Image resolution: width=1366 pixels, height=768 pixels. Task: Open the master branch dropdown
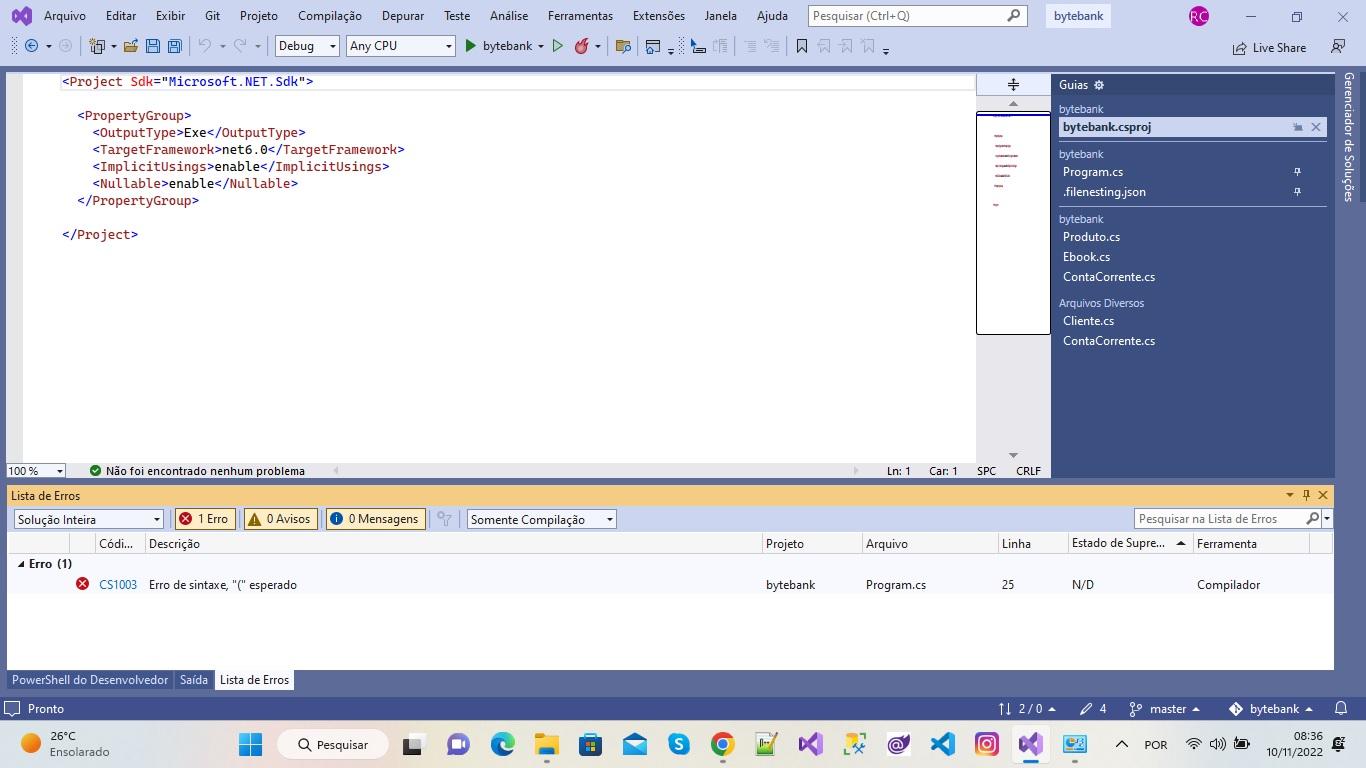(x=1164, y=709)
